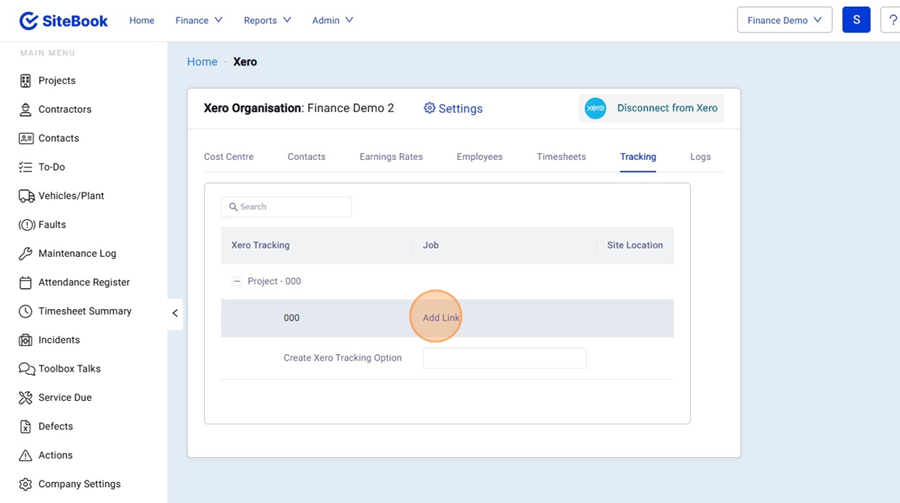Open Maintenance Log wrench icon

[x=26, y=254]
